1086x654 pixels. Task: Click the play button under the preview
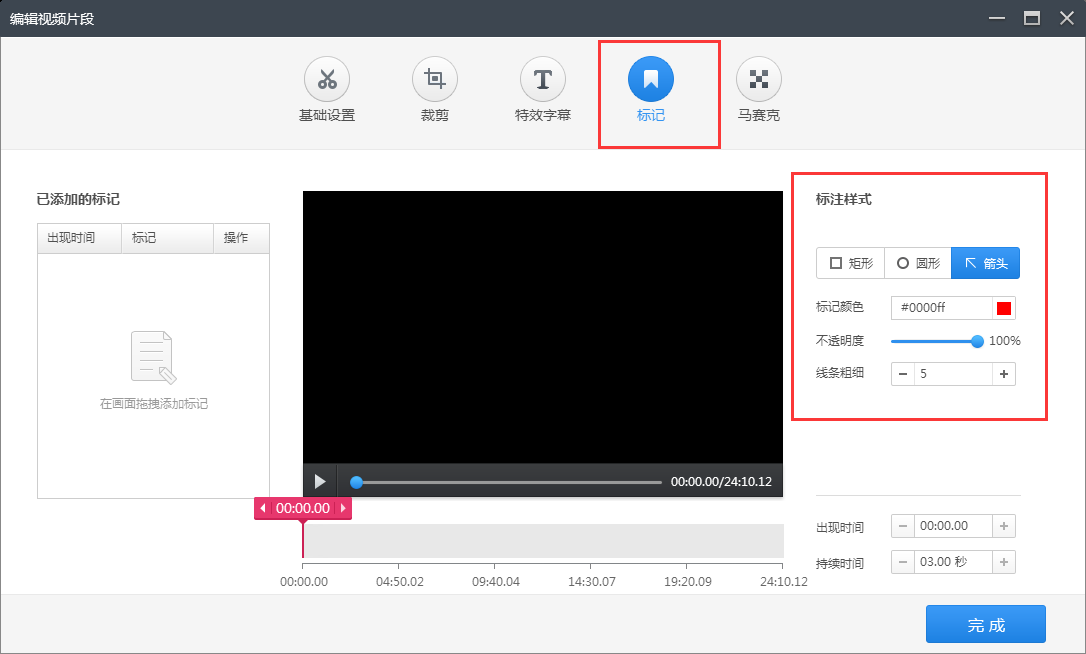click(x=320, y=481)
